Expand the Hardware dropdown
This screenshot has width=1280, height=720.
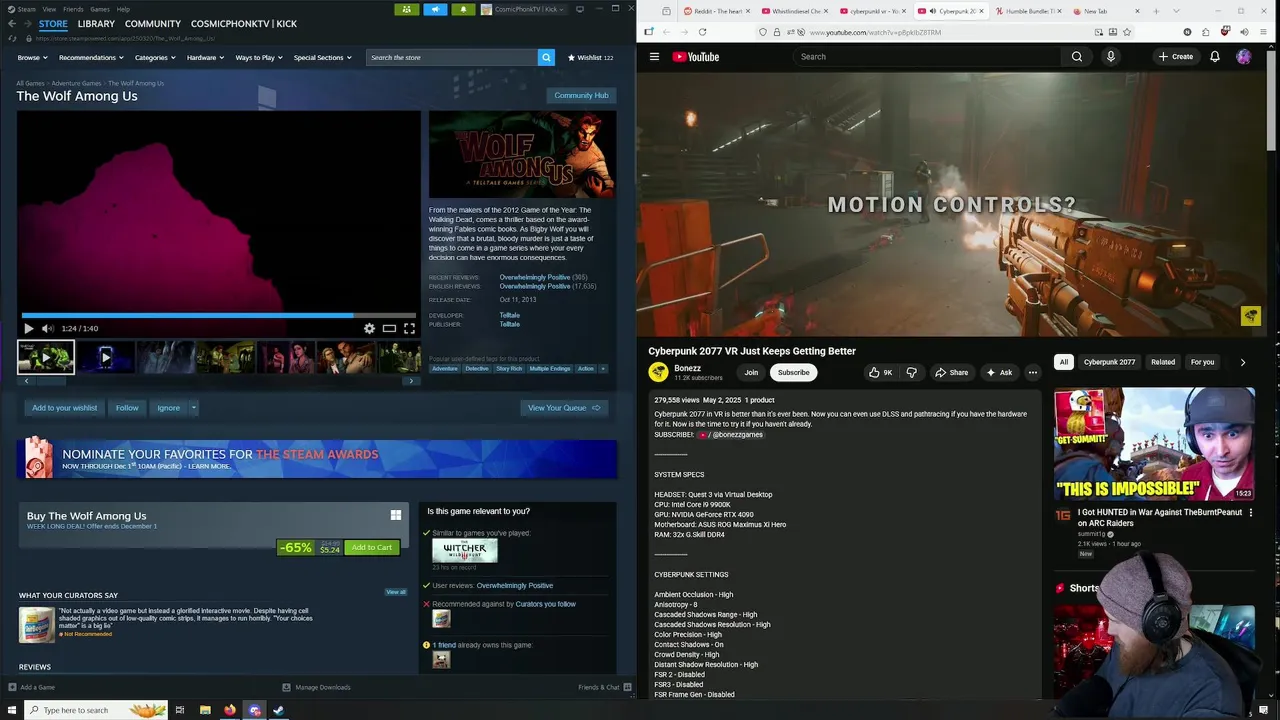tap(205, 57)
